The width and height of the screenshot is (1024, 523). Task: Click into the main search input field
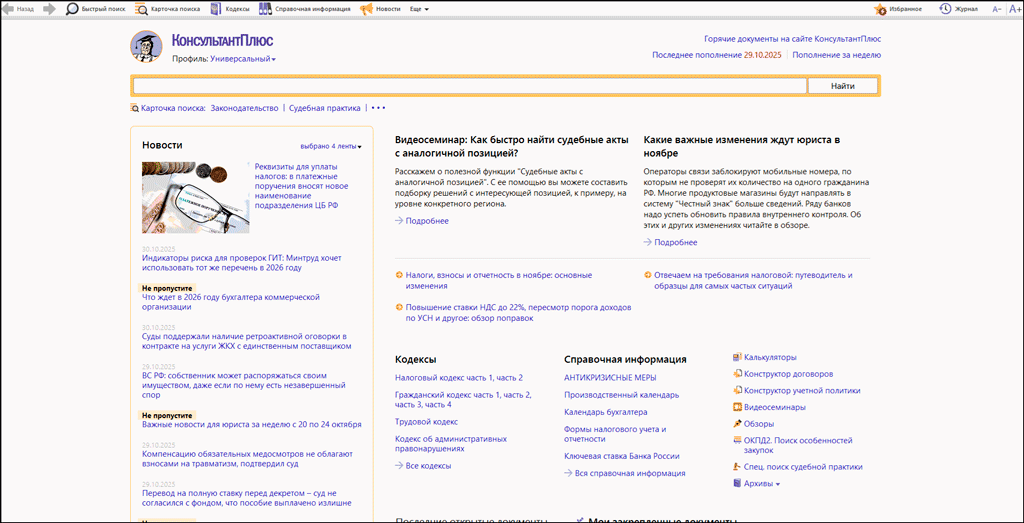(x=468, y=86)
